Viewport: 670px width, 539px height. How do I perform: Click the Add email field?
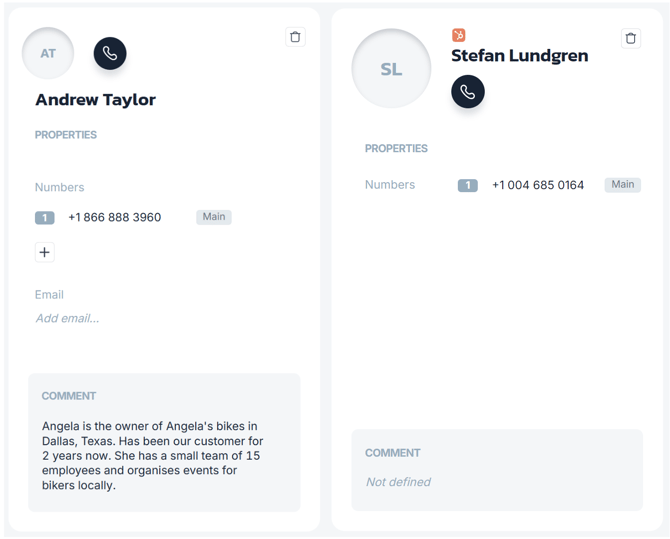(68, 318)
